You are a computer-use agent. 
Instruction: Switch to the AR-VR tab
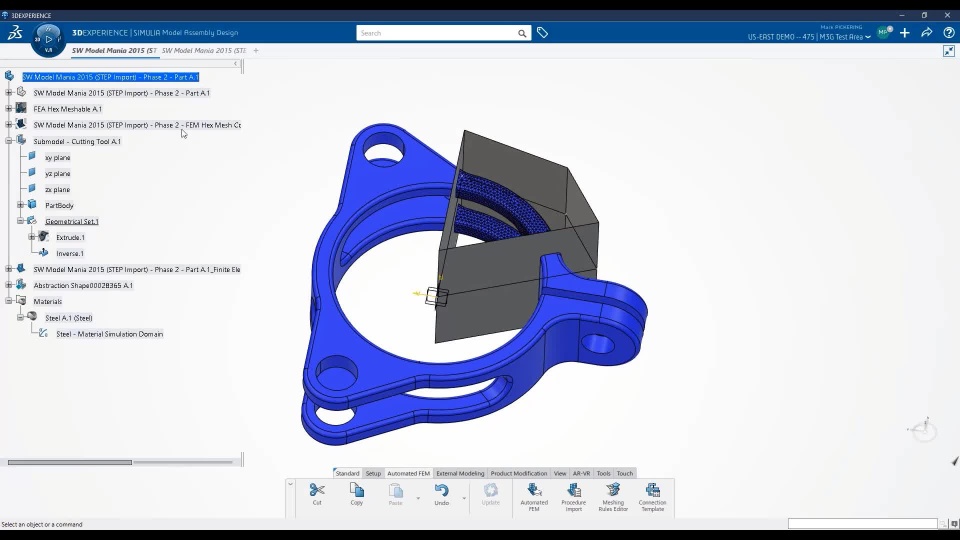coord(581,473)
